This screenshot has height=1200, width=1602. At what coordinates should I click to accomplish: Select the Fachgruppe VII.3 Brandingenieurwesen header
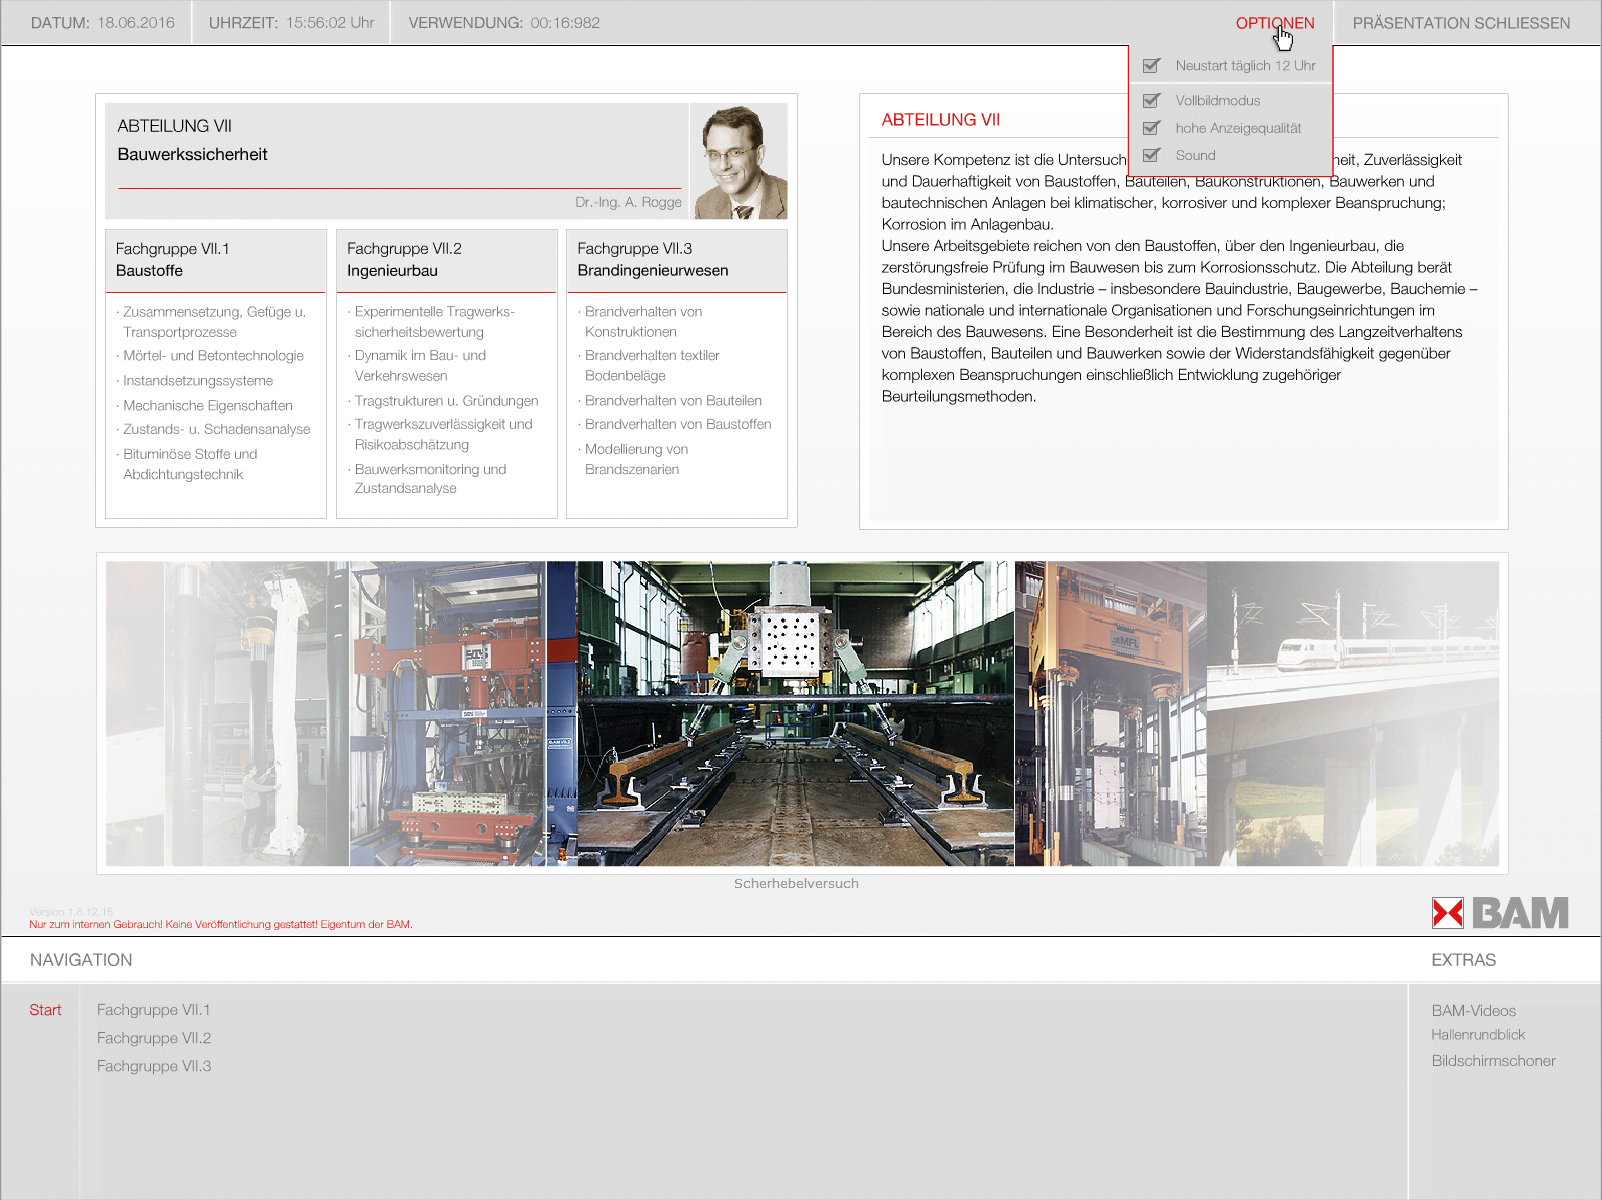676,260
